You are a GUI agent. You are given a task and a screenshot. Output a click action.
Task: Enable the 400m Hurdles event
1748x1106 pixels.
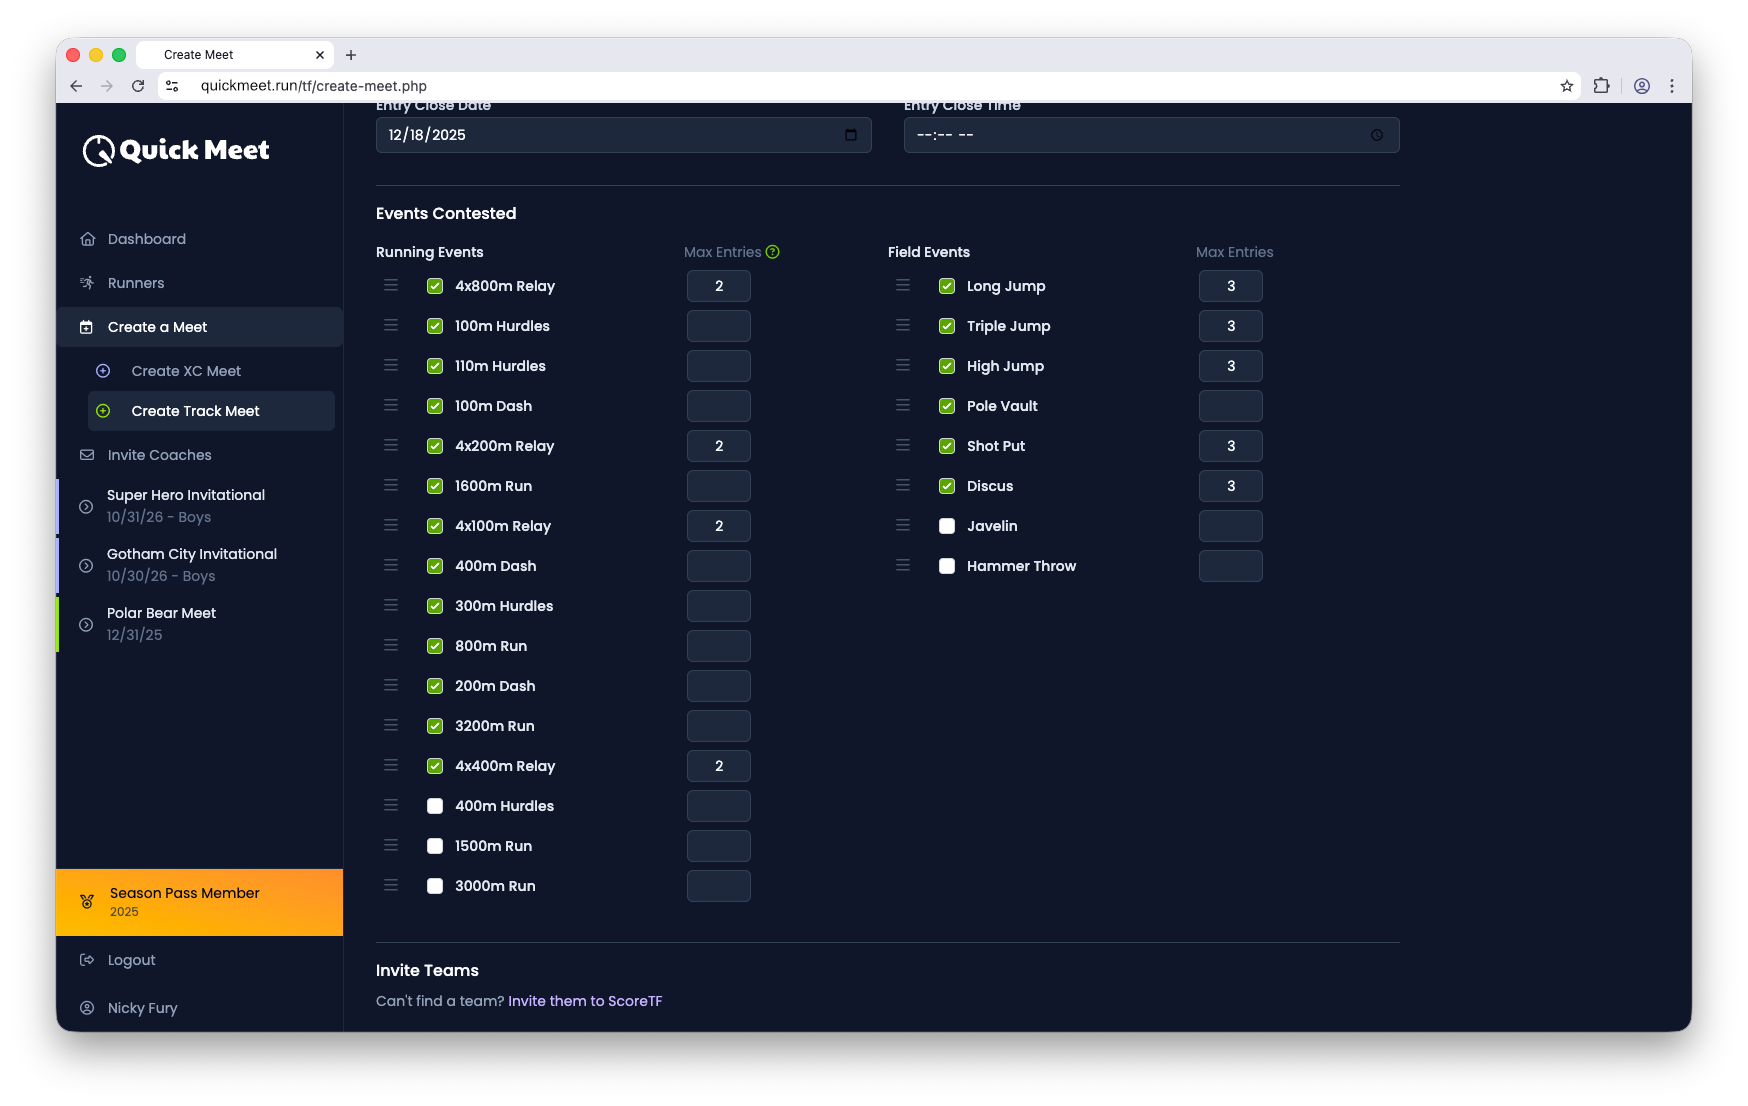click(435, 805)
